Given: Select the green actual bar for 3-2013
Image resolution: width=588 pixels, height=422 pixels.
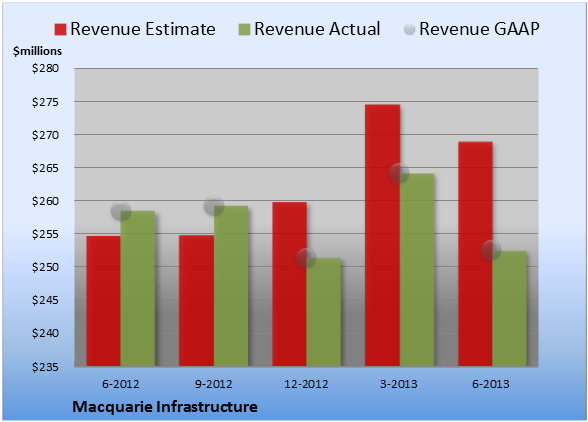Looking at the screenshot, I should pos(417,270).
